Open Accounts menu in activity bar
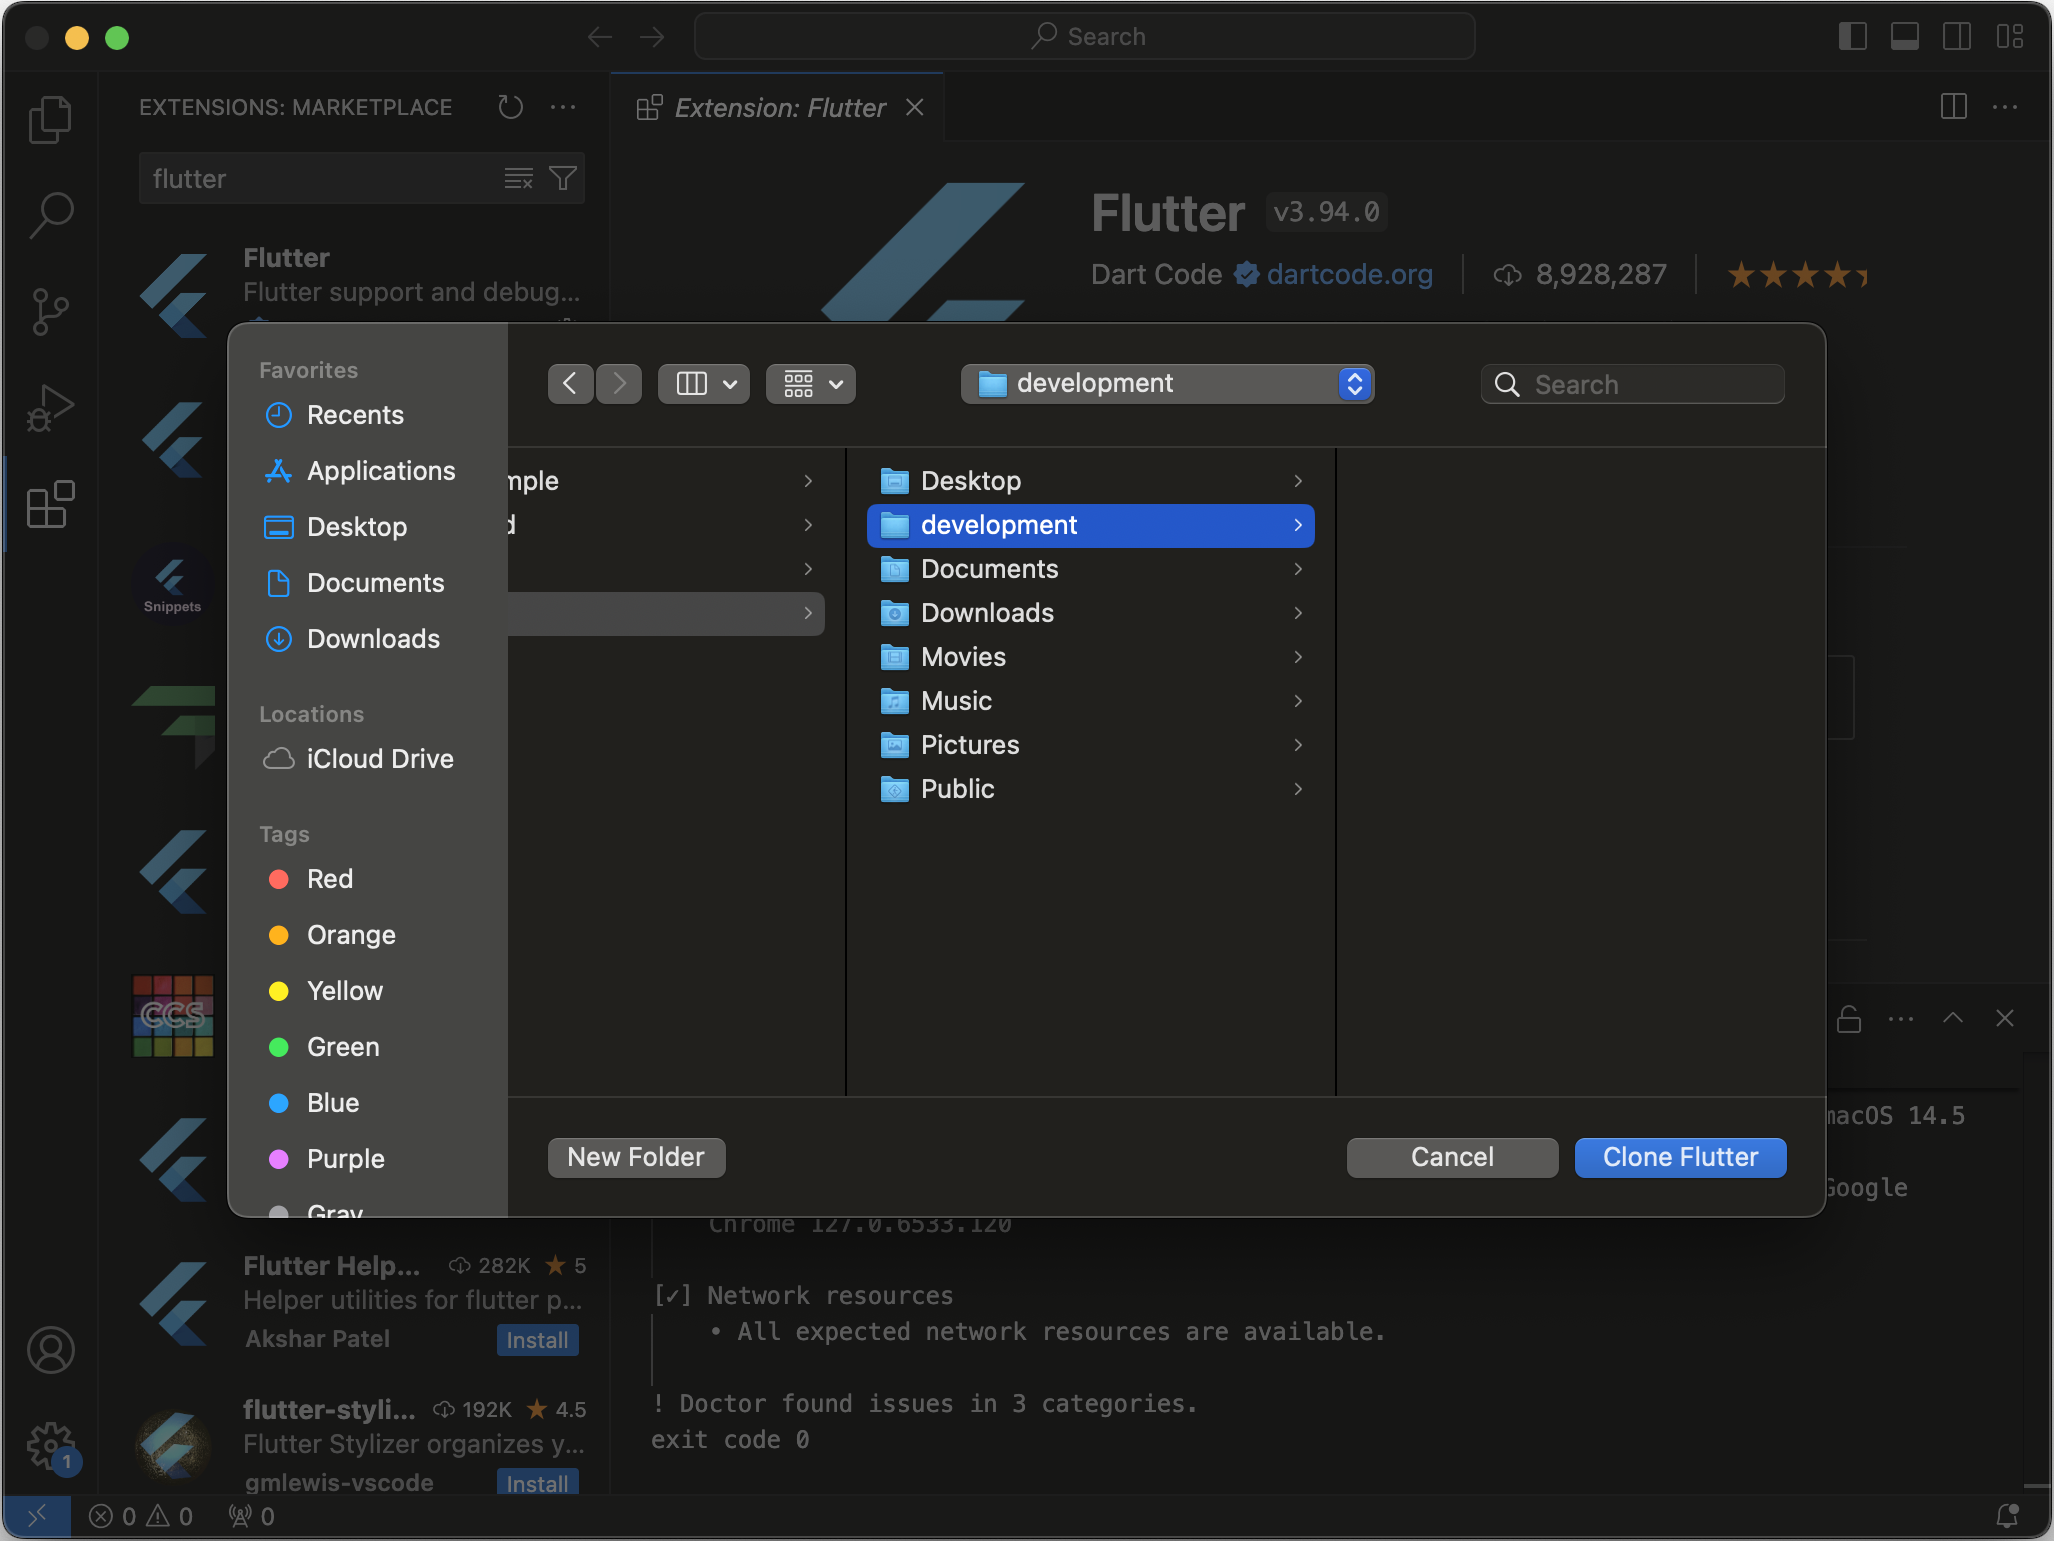The width and height of the screenshot is (2054, 1541). (x=50, y=1350)
